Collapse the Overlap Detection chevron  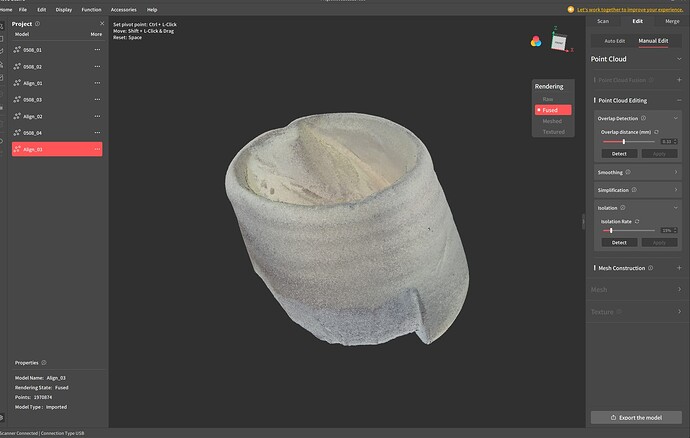click(676, 118)
